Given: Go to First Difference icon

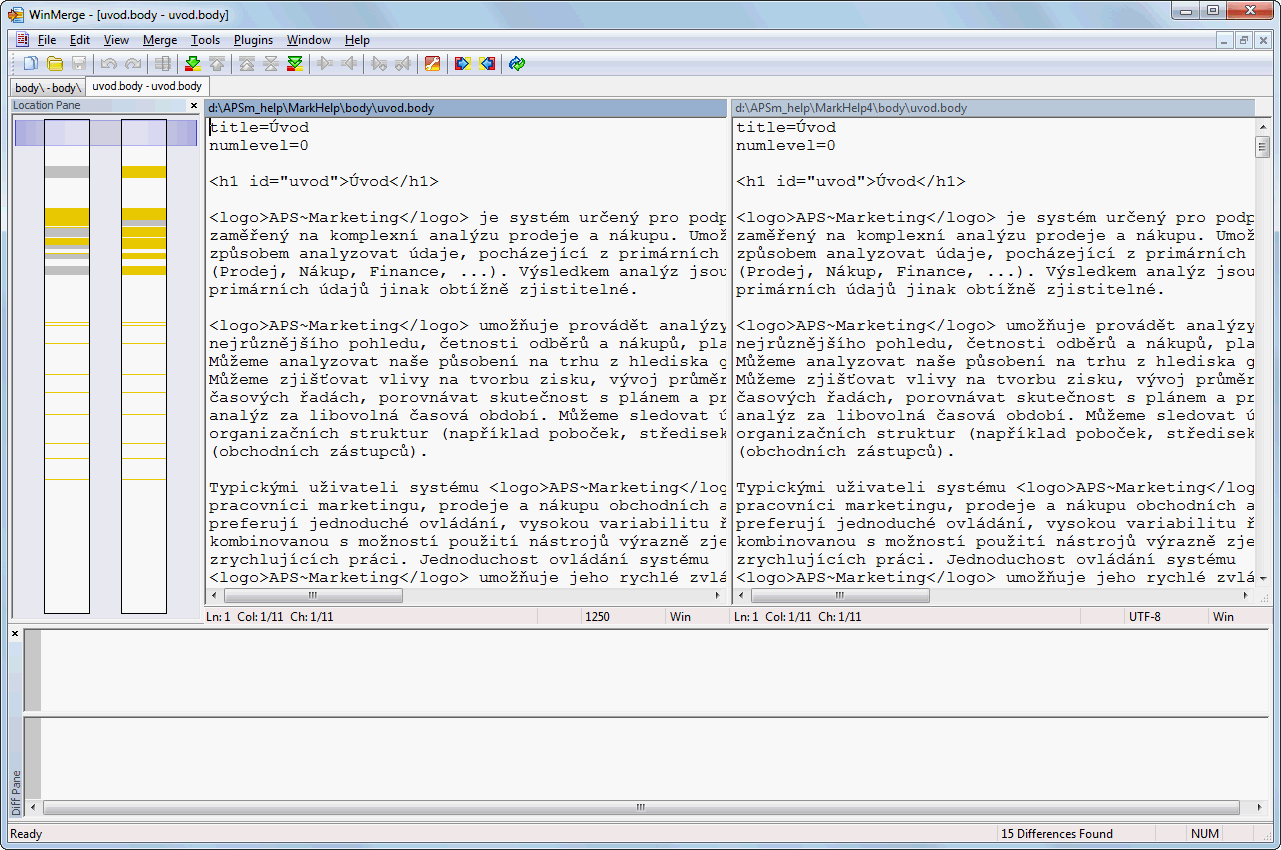Looking at the screenshot, I should [x=247, y=64].
